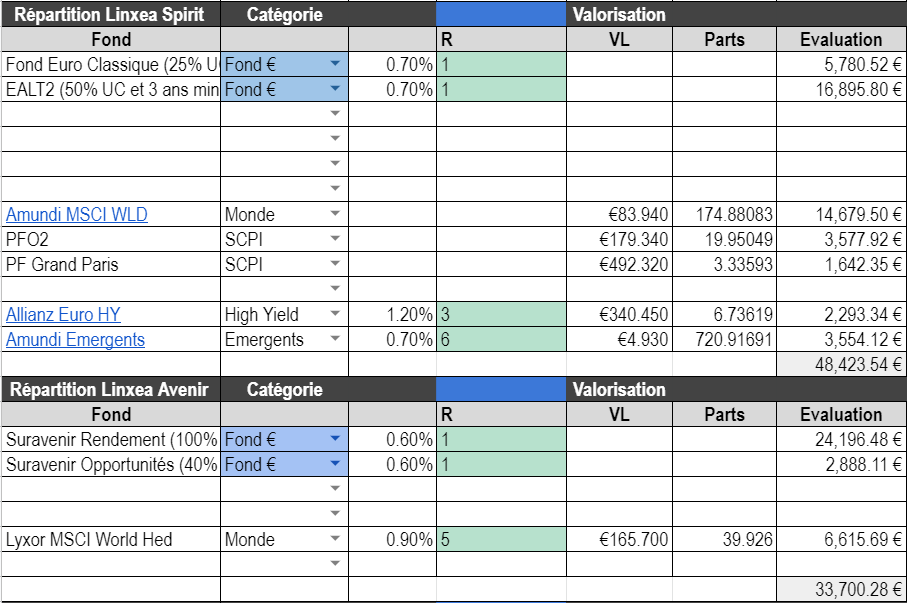Screen dimensions: 907x603
Task: Expand category dropdown for Suravenir Opportunités
Action: pos(335,464)
